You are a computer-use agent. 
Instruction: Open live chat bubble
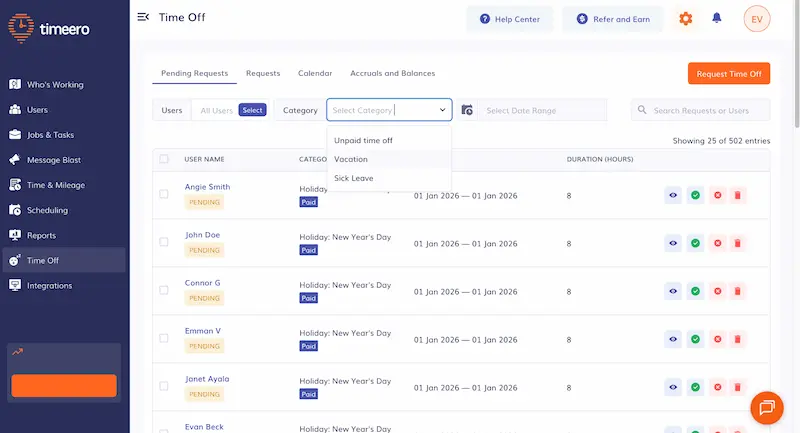point(767,407)
